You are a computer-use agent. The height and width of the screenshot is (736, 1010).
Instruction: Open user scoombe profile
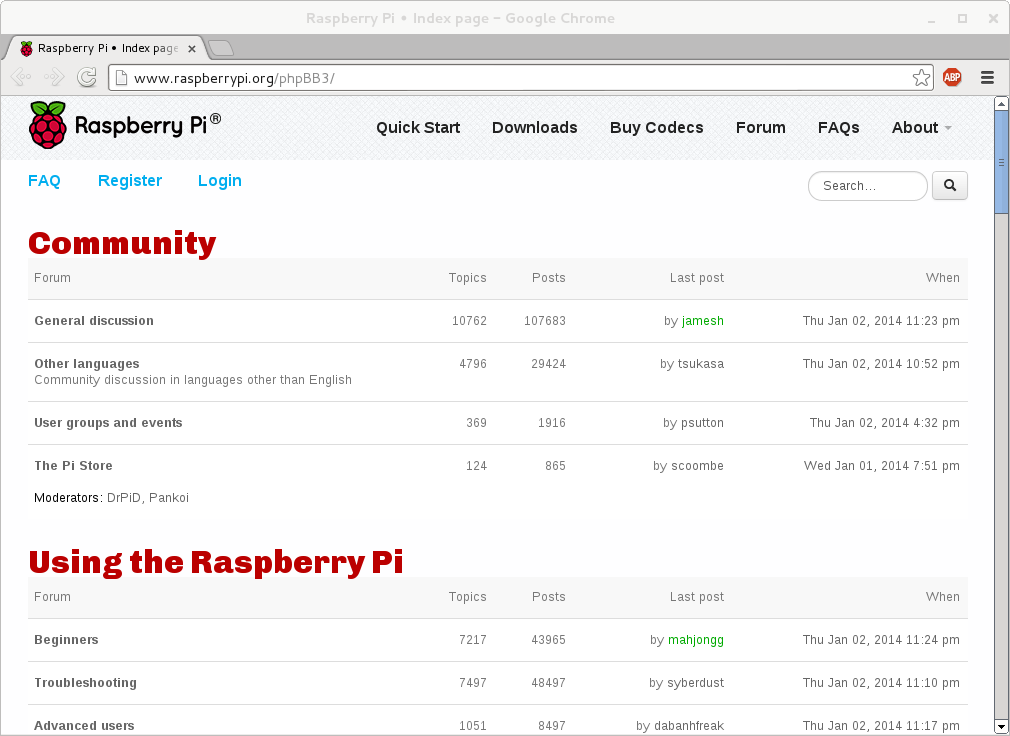click(x=698, y=466)
